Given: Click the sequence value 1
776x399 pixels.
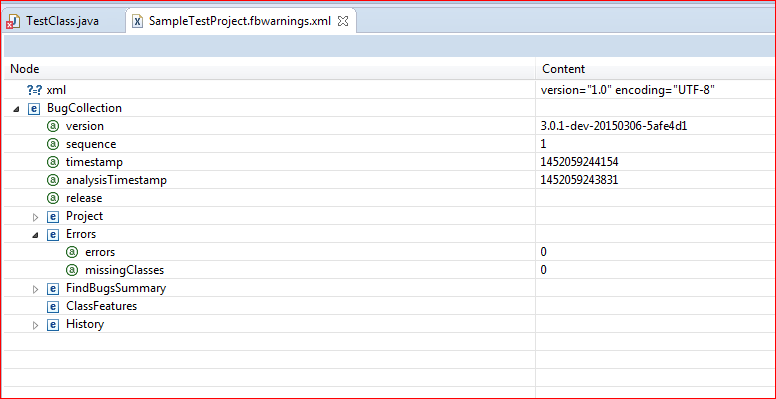Looking at the screenshot, I should coord(543,144).
